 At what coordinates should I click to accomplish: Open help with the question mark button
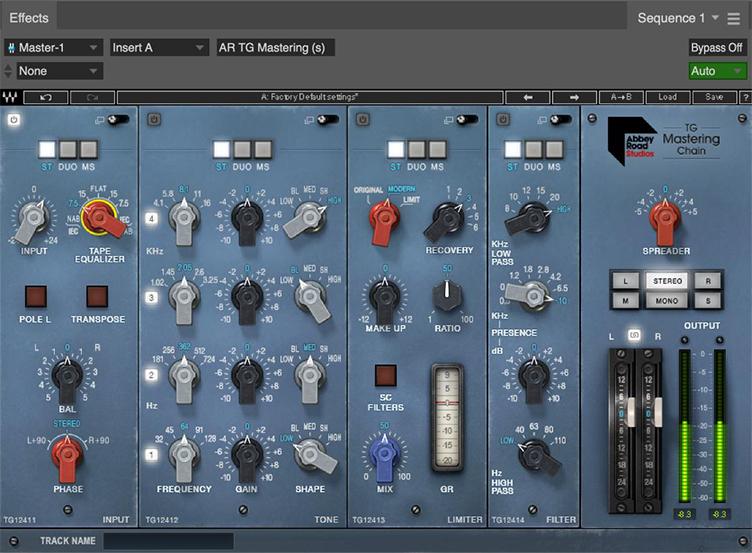point(745,97)
